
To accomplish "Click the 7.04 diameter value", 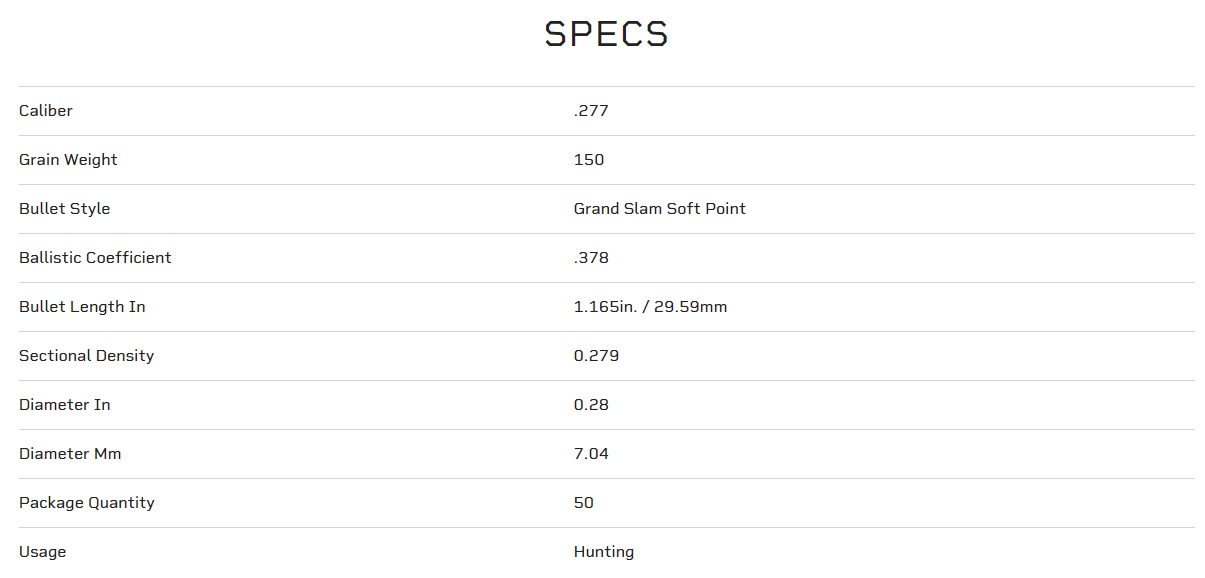I will pos(591,454).
